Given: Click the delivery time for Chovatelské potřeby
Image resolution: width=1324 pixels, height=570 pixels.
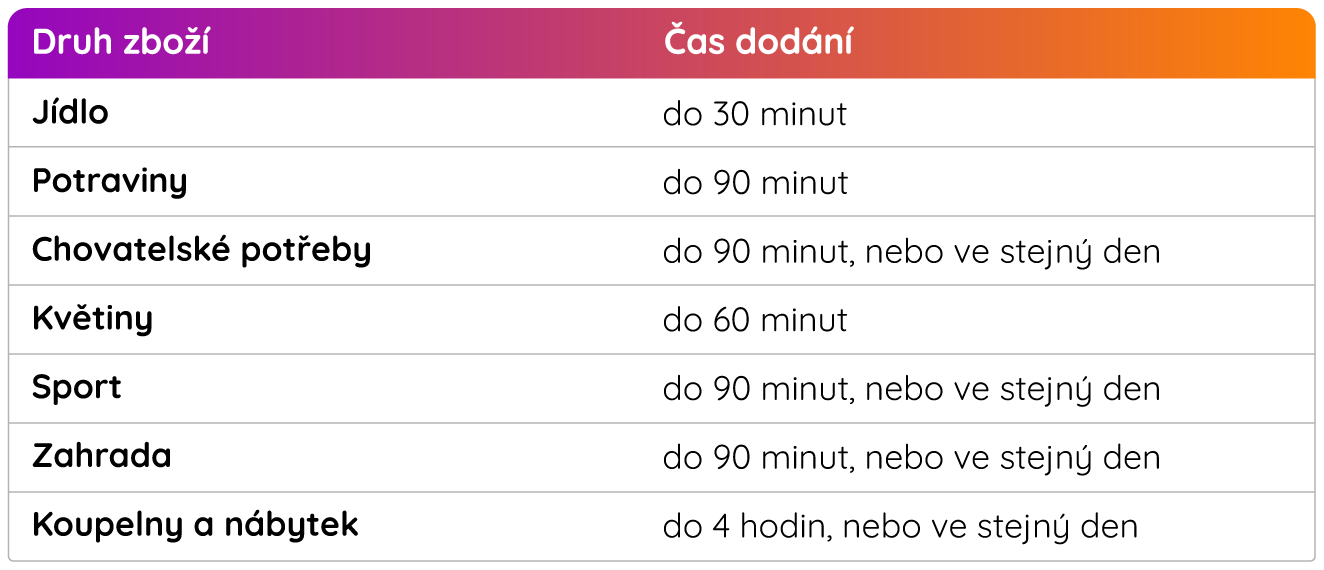Looking at the screenshot, I should [912, 252].
